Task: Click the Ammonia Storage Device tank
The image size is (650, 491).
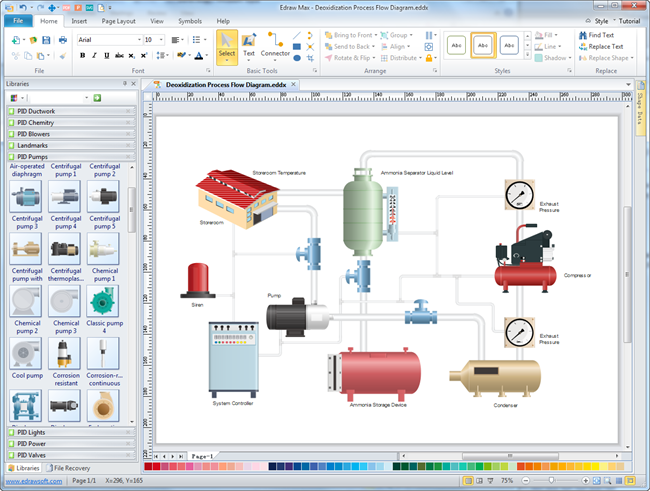Action: (x=377, y=371)
